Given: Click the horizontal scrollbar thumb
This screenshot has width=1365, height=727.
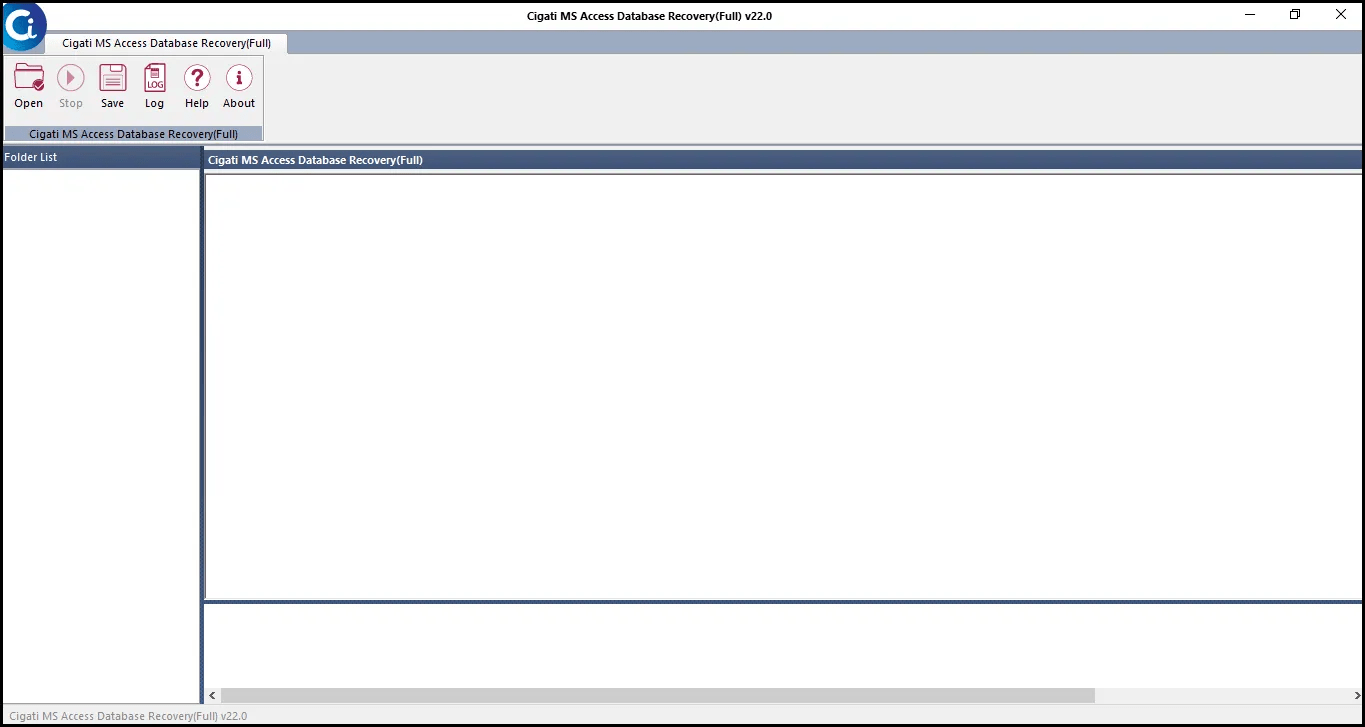Looking at the screenshot, I should (x=658, y=695).
